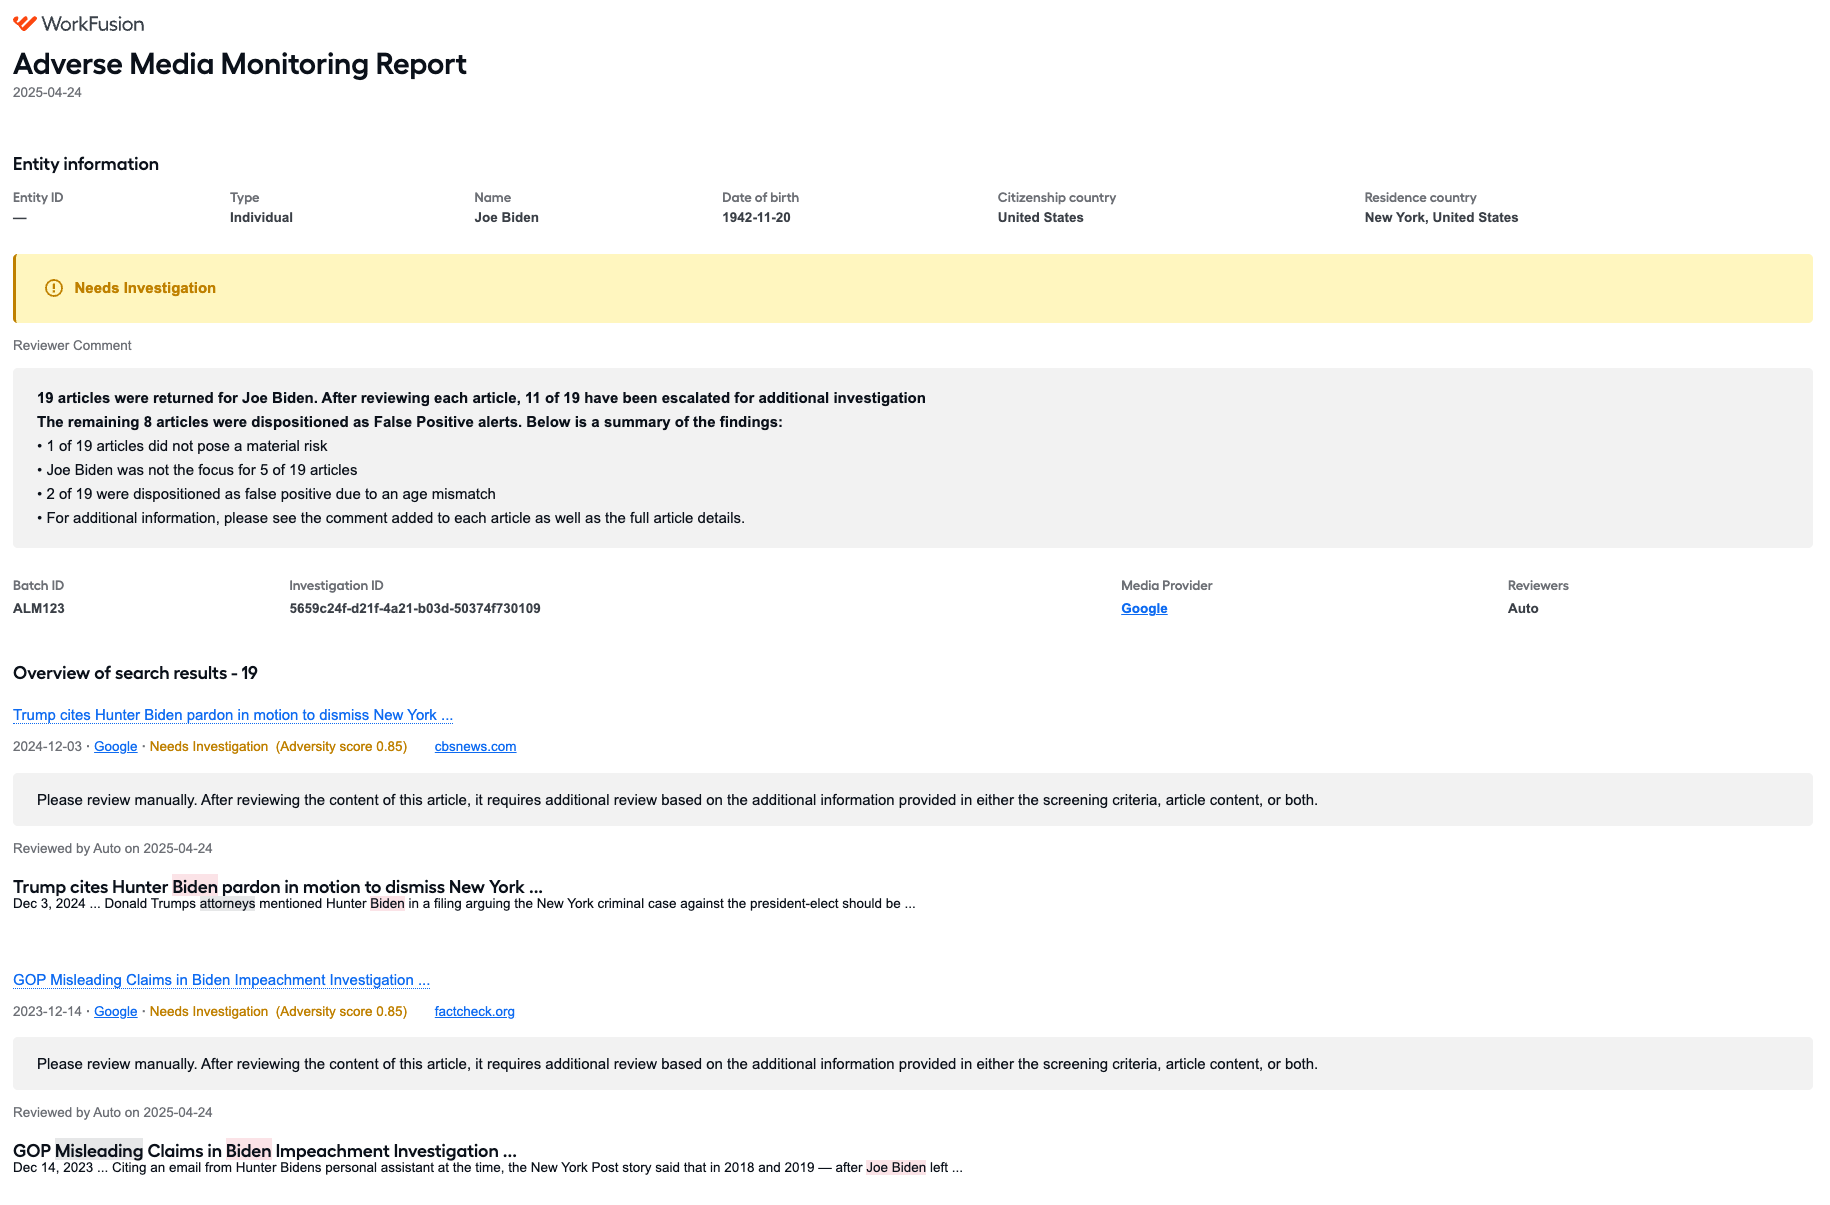1830x1205 pixels.
Task: Click Overview of search results - 19 heading
Action: click(135, 673)
